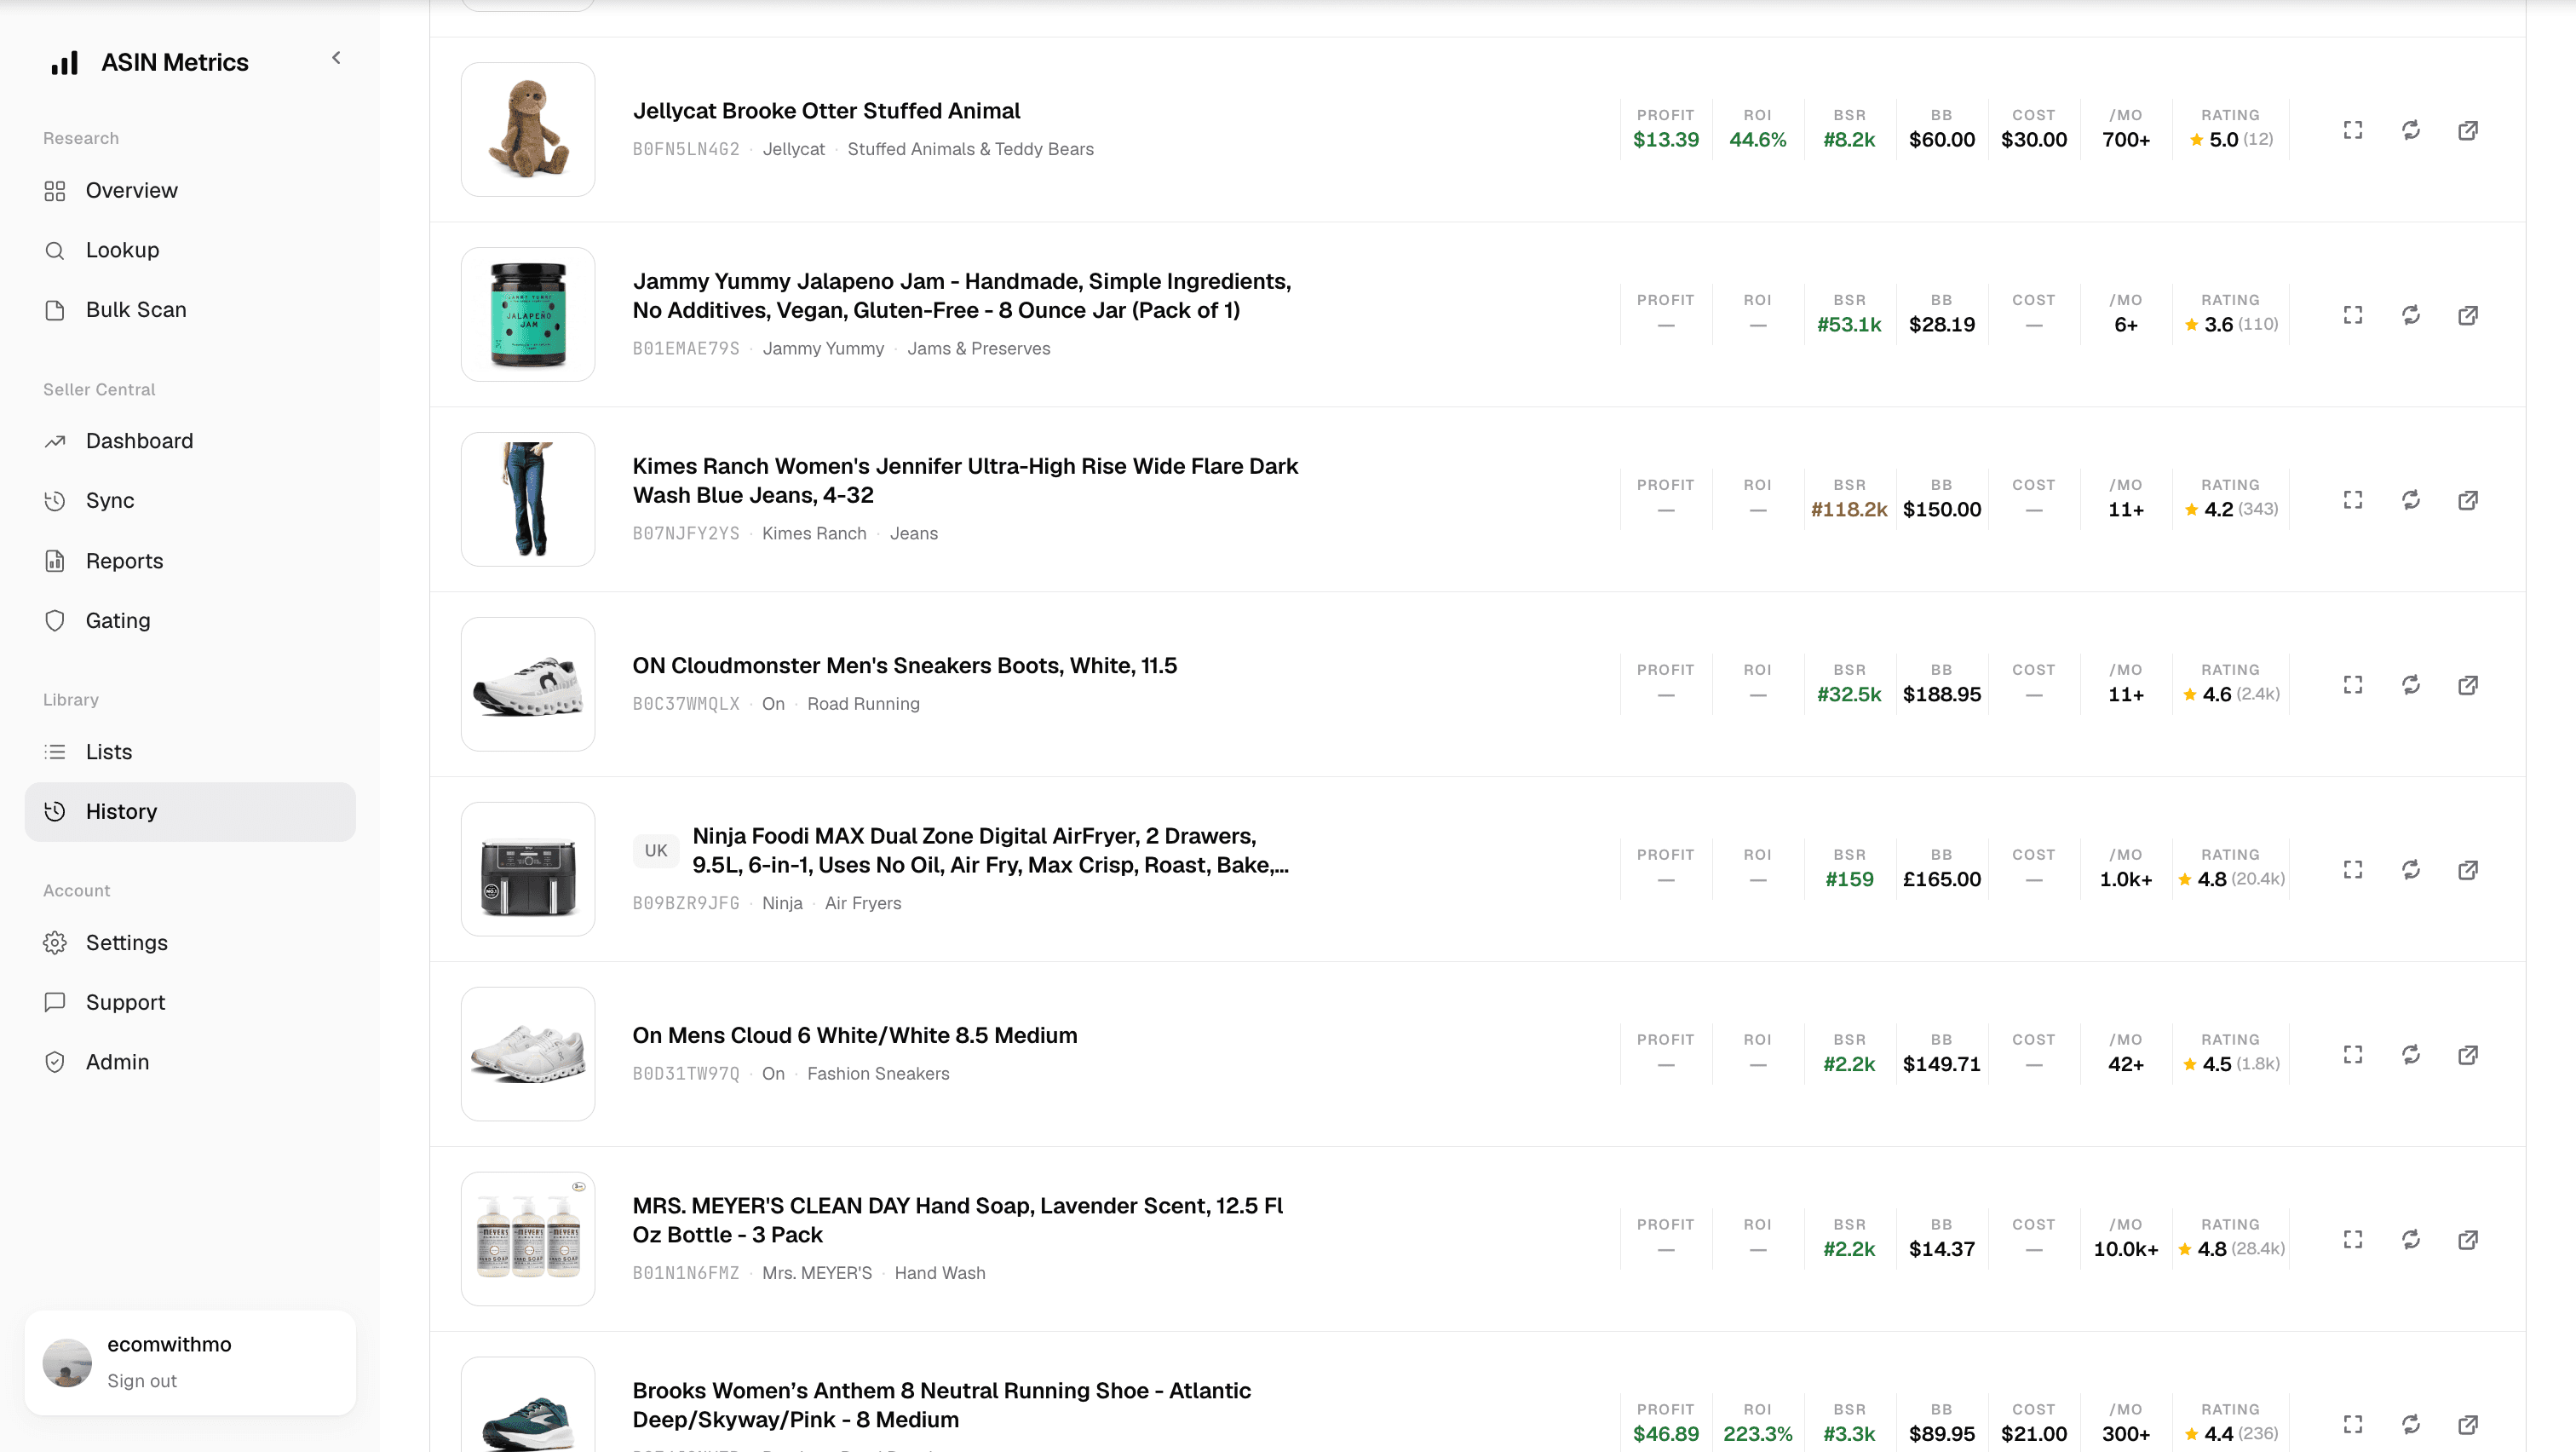2576x1452 pixels.
Task: Open Brooks Anthem 8 shoe externally
Action: (2468, 1424)
